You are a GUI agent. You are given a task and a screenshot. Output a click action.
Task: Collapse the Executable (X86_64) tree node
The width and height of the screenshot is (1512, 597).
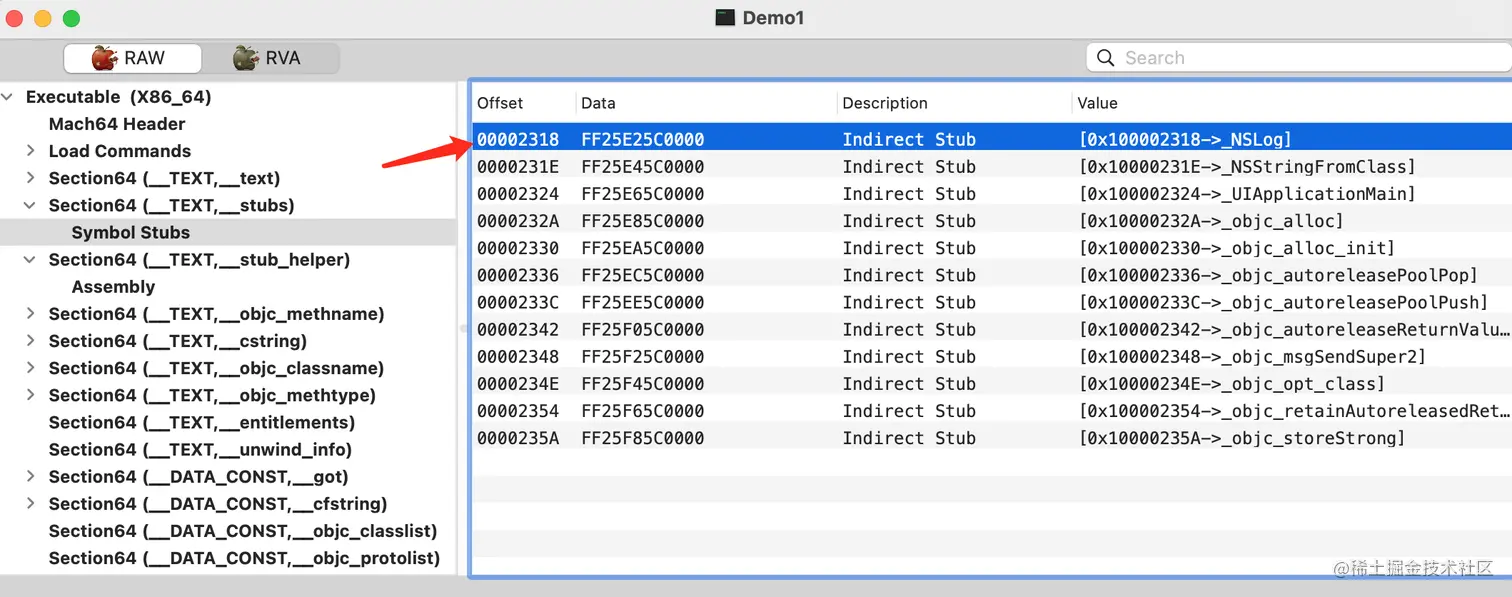[8, 97]
